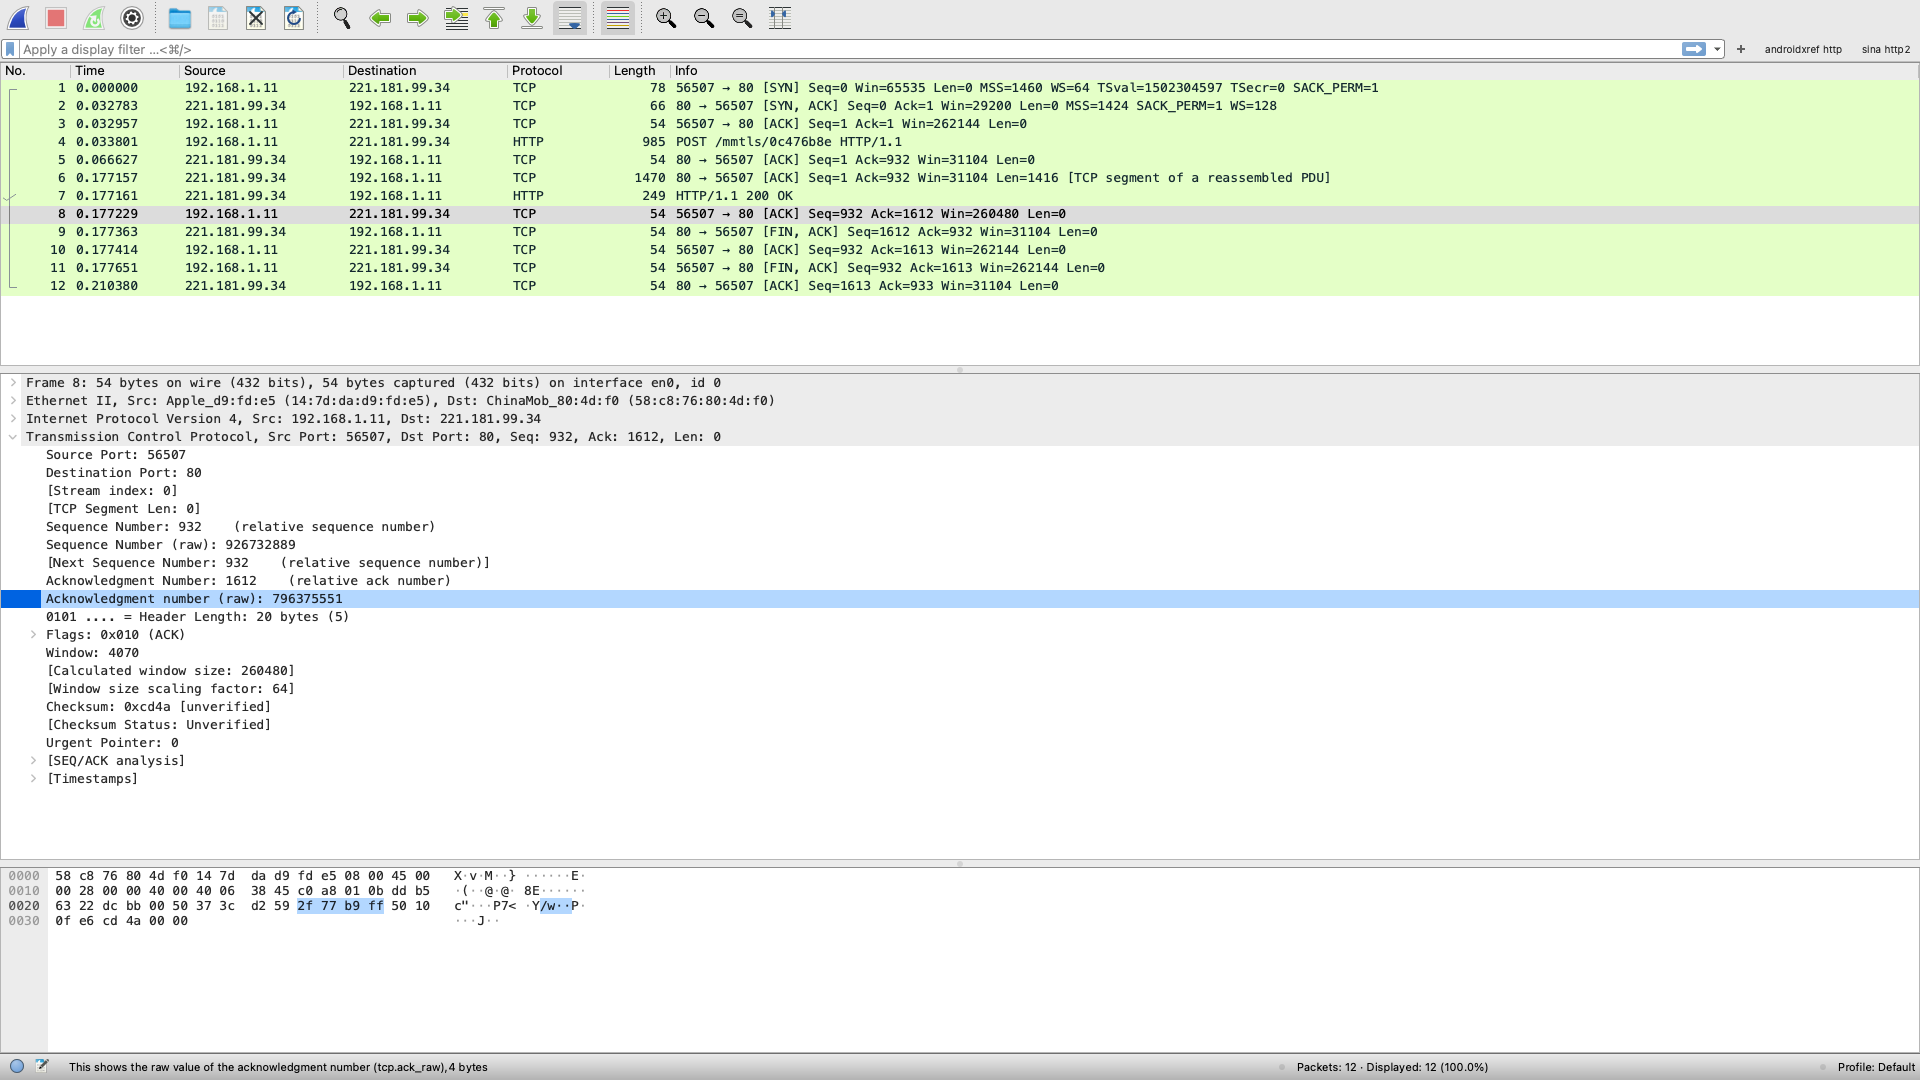Add a new filter button with plus

[1741, 49]
